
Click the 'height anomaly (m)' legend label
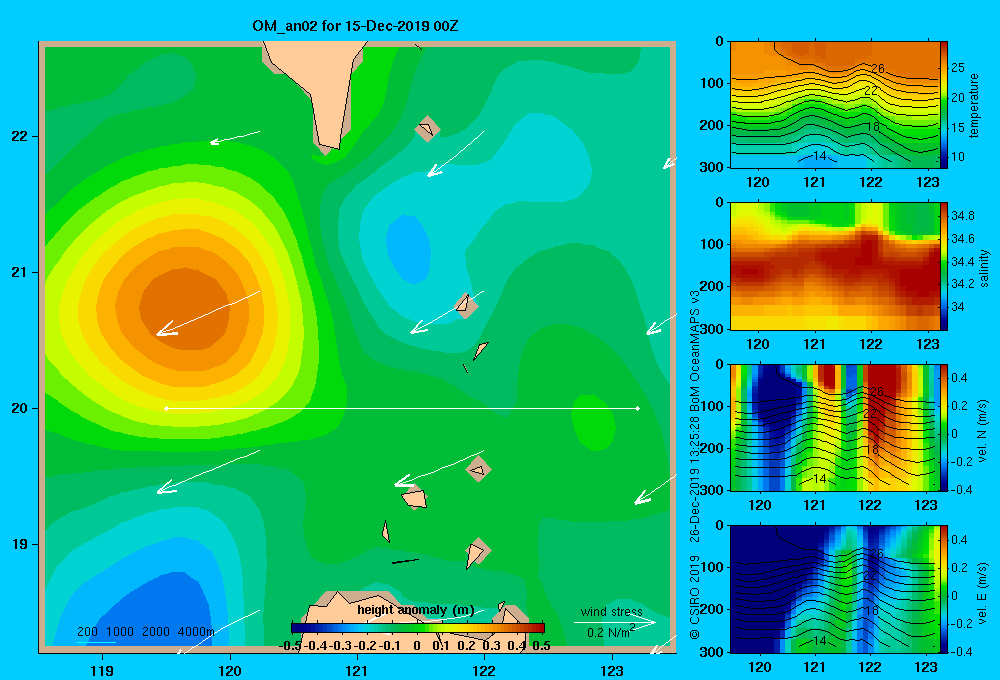click(415, 610)
